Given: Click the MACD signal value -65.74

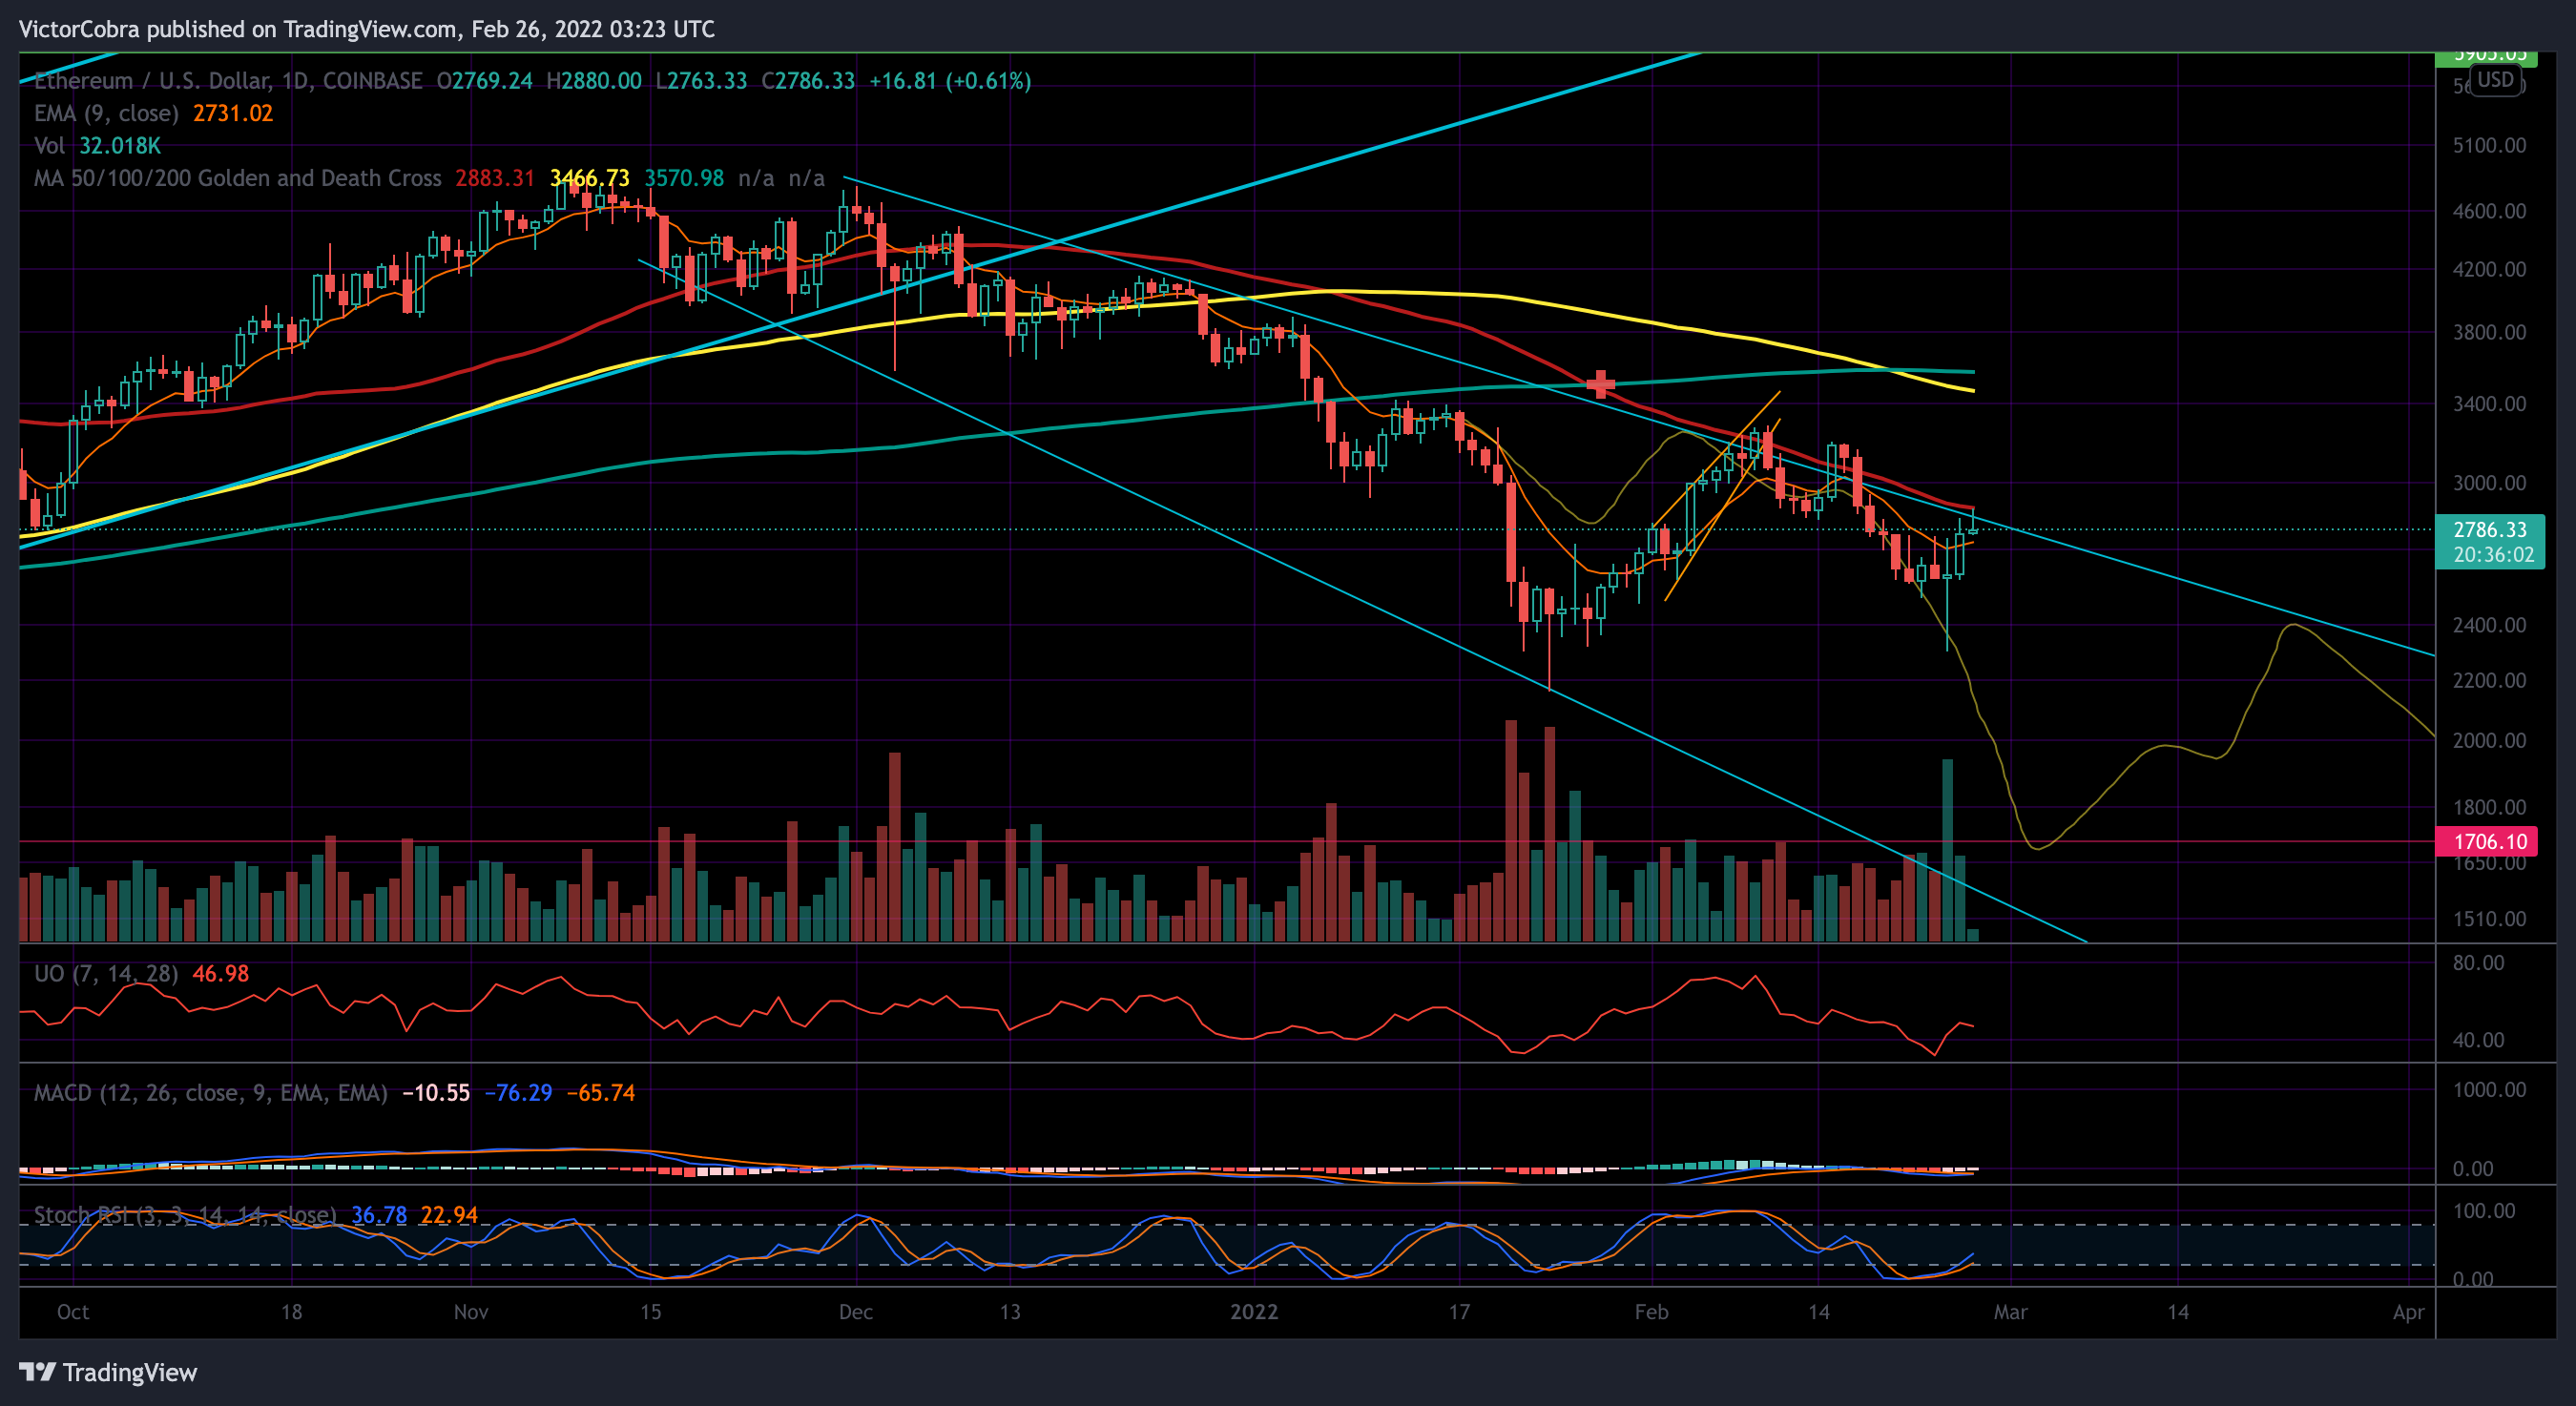Looking at the screenshot, I should [601, 1092].
